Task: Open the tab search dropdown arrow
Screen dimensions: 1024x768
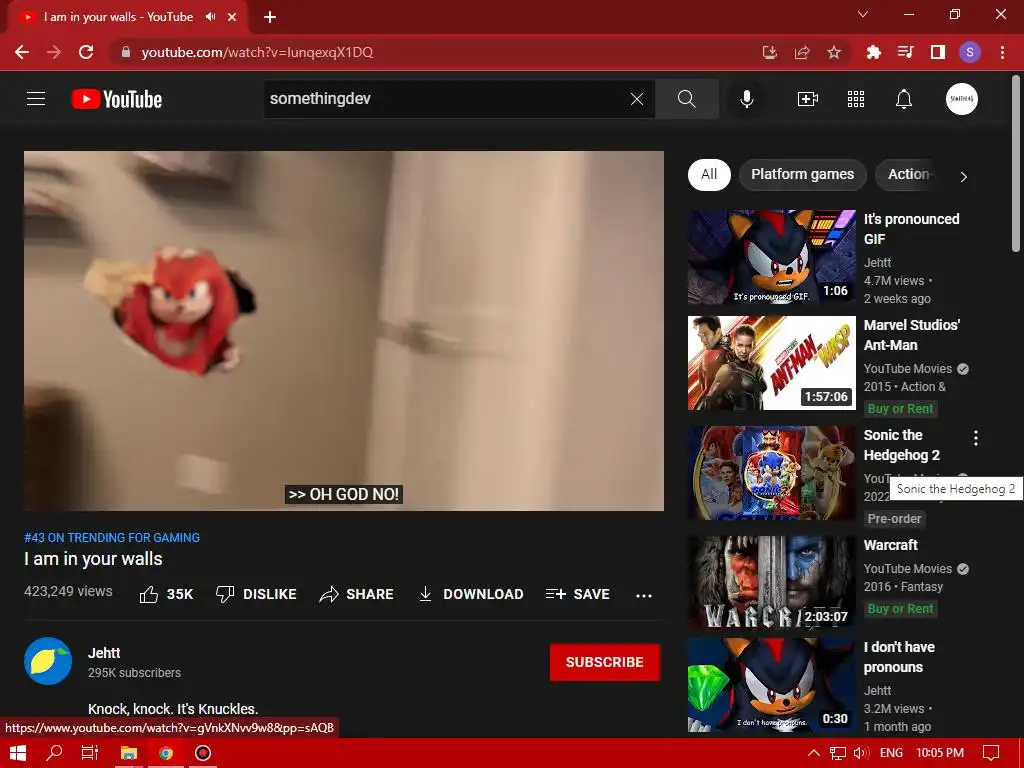Action: coord(863,14)
